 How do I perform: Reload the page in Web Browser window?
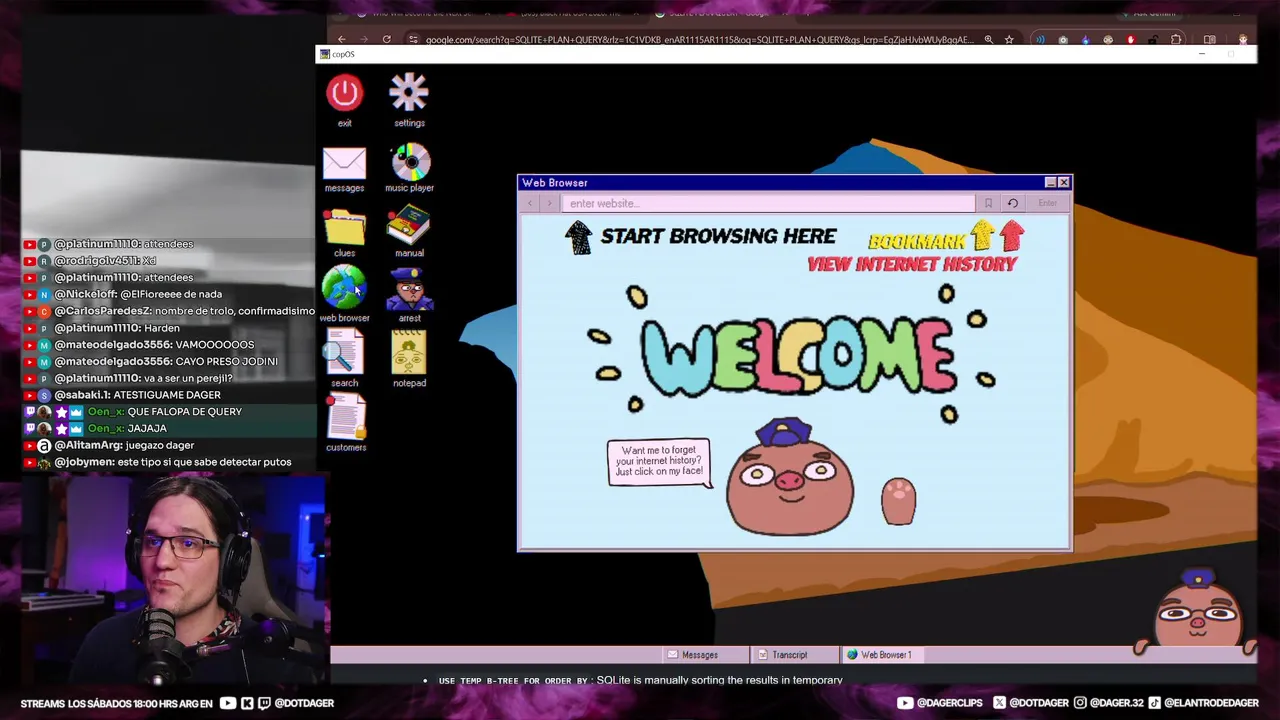[1012, 203]
